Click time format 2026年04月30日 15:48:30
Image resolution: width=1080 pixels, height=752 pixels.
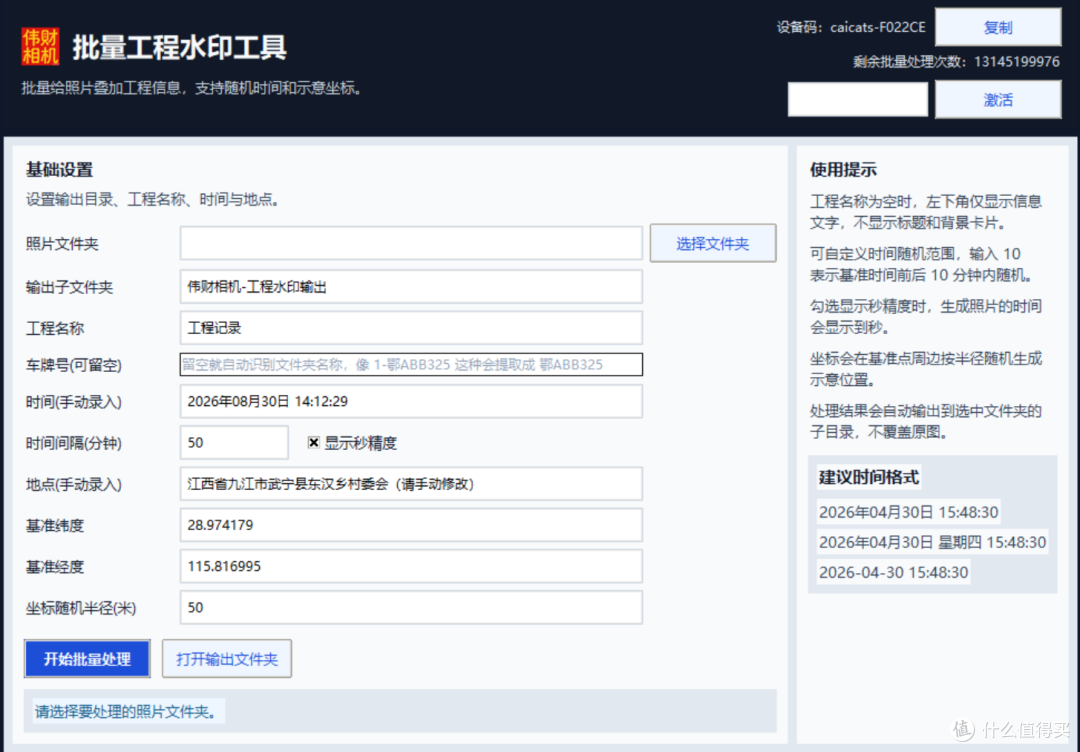908,512
